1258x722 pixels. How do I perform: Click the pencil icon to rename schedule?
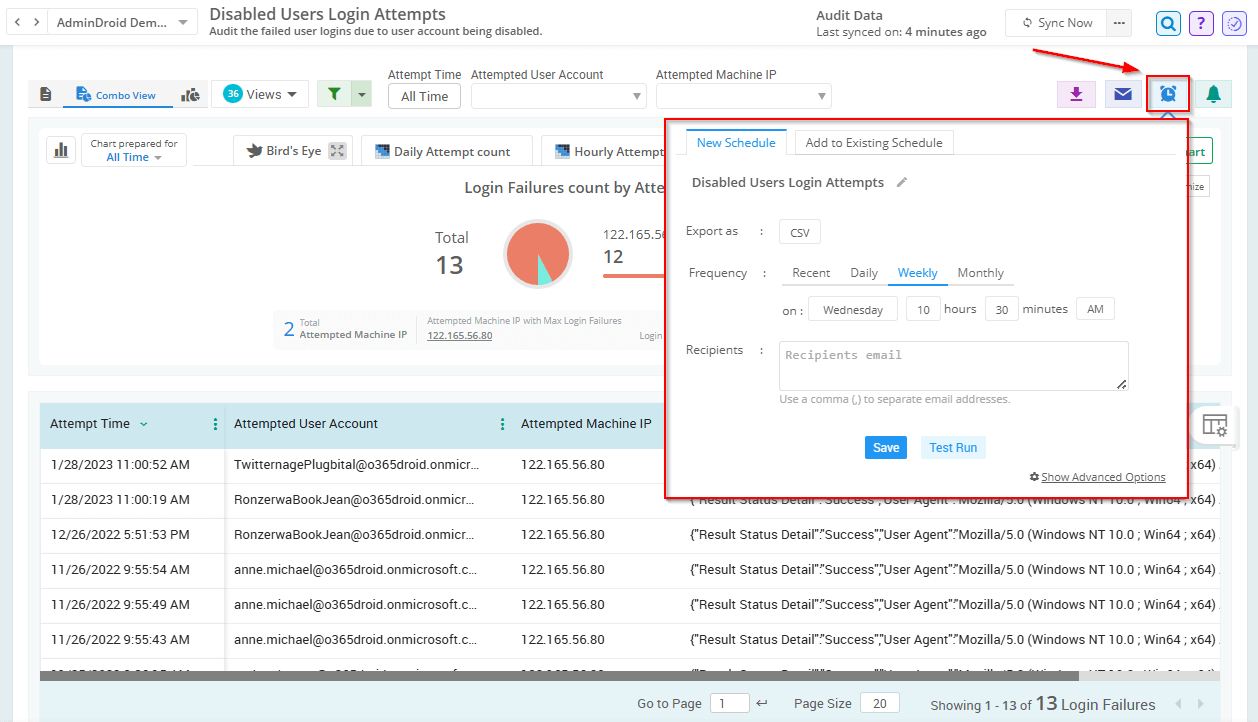[x=901, y=182]
